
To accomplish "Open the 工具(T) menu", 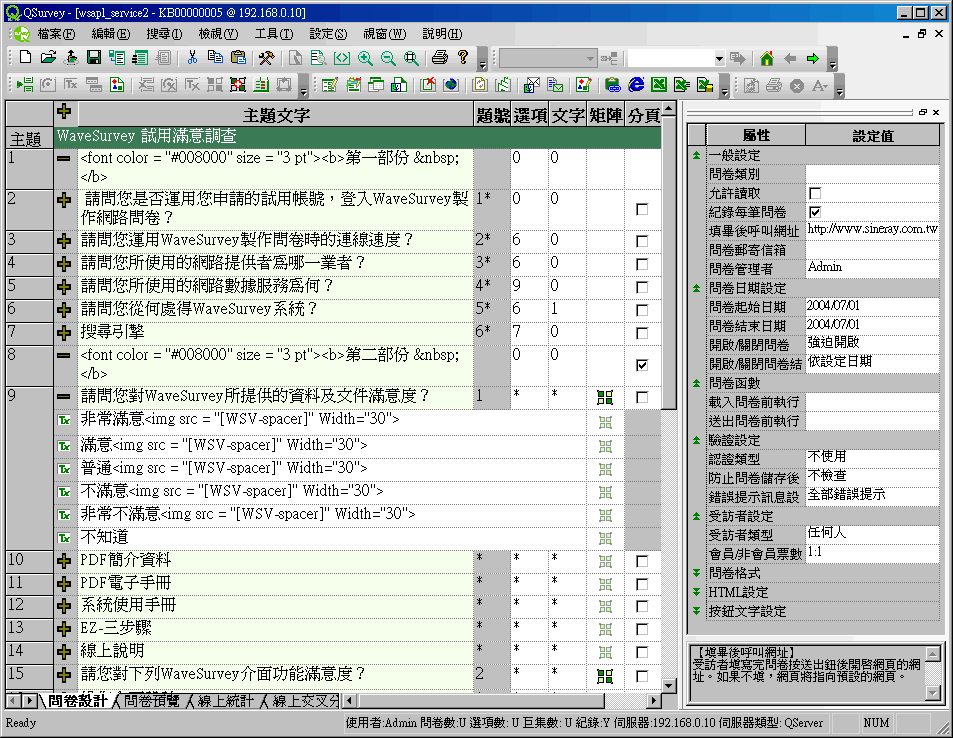I will pos(274,34).
